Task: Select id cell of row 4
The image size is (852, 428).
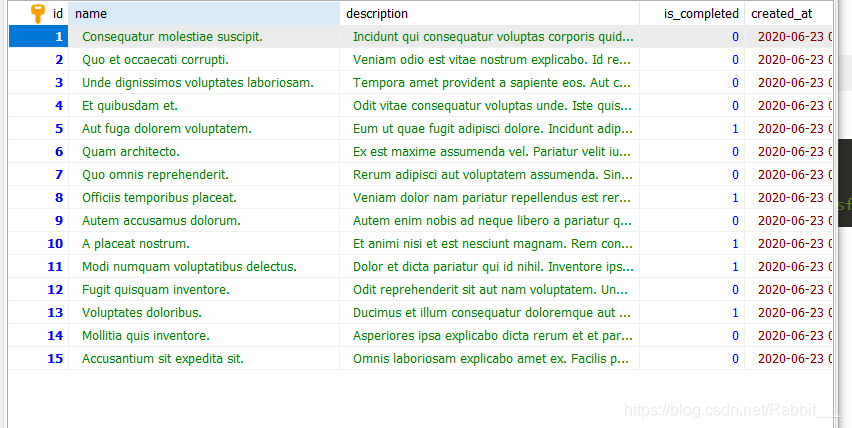Action: [39, 105]
